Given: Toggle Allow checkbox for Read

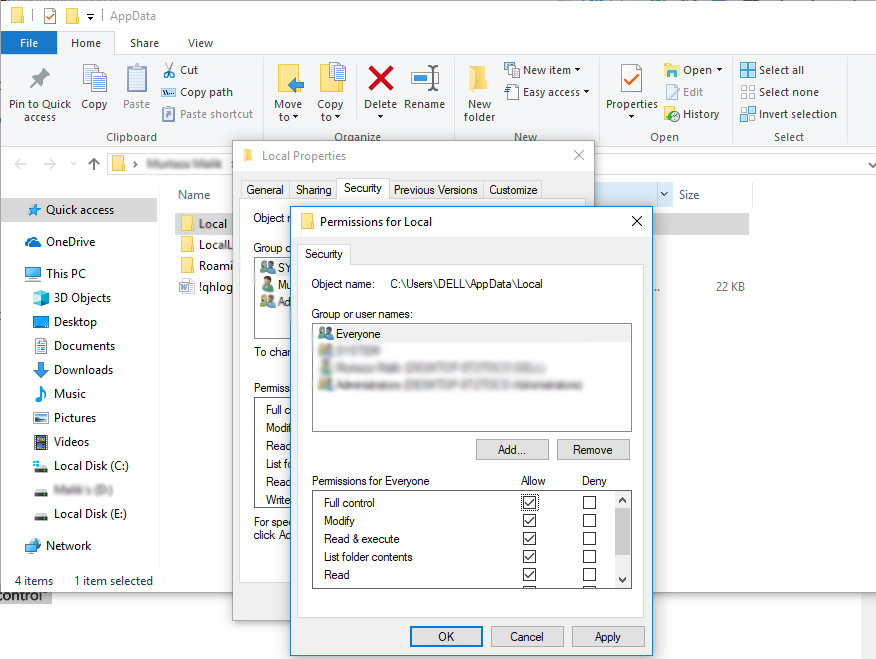Looking at the screenshot, I should 530,574.
